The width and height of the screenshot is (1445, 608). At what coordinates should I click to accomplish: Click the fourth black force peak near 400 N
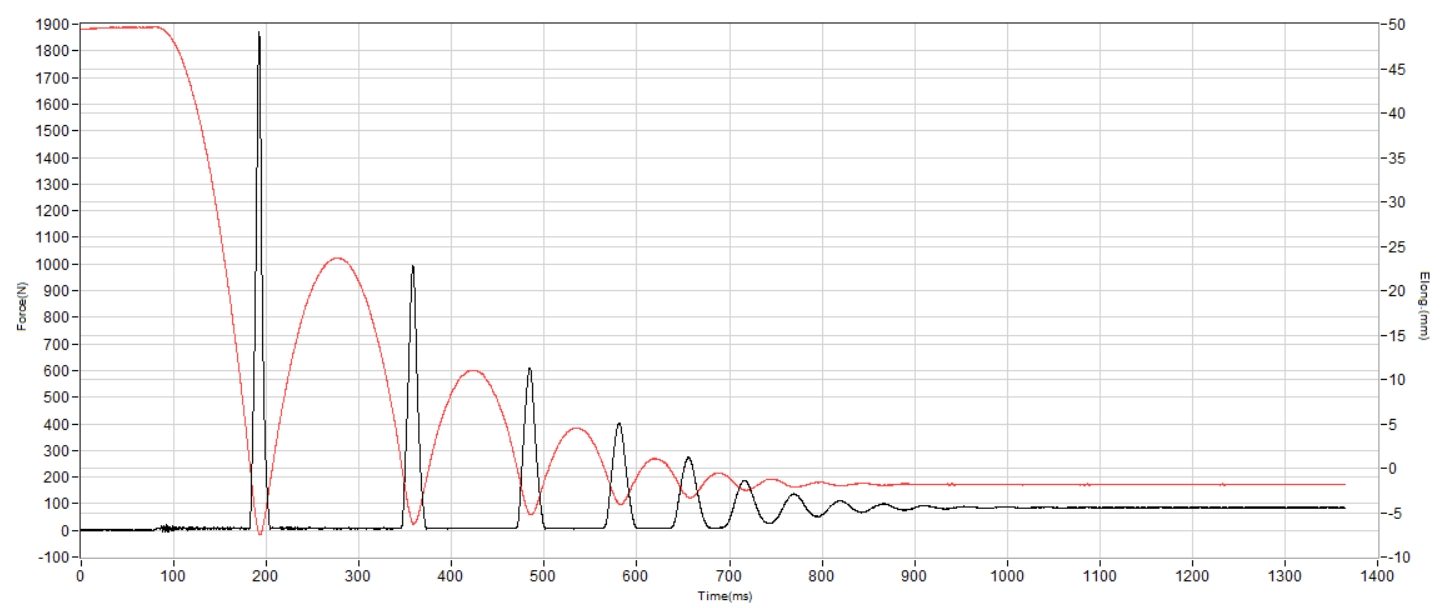pyautogui.click(x=619, y=424)
